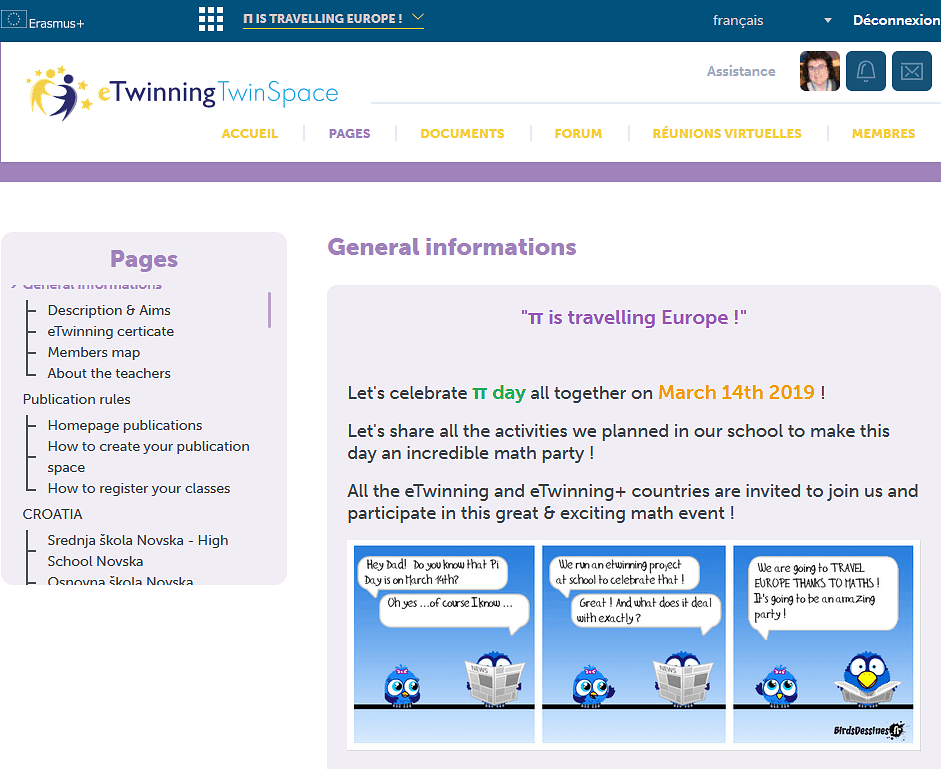Click the Déconnexion link
Viewport: 941px width, 769px height.
(x=896, y=20)
